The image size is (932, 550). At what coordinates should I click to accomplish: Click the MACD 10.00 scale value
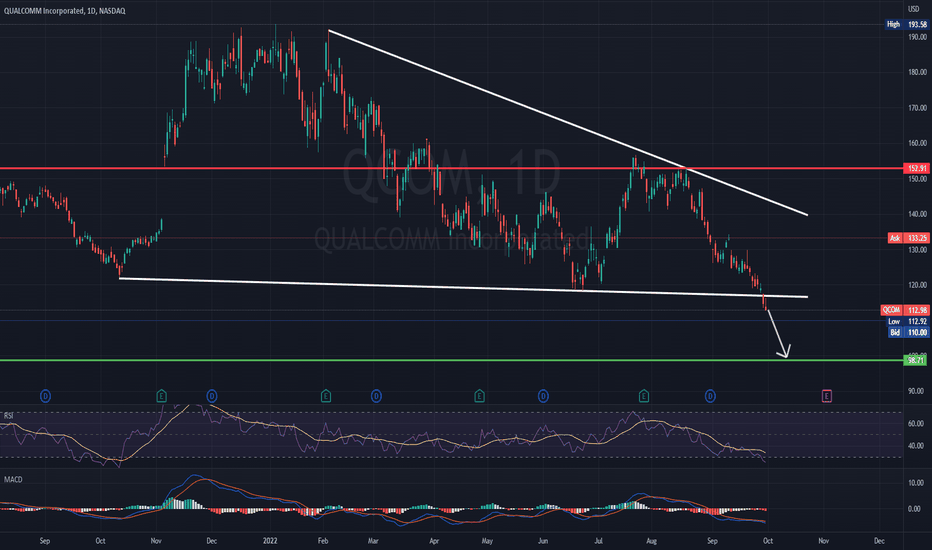click(915, 483)
